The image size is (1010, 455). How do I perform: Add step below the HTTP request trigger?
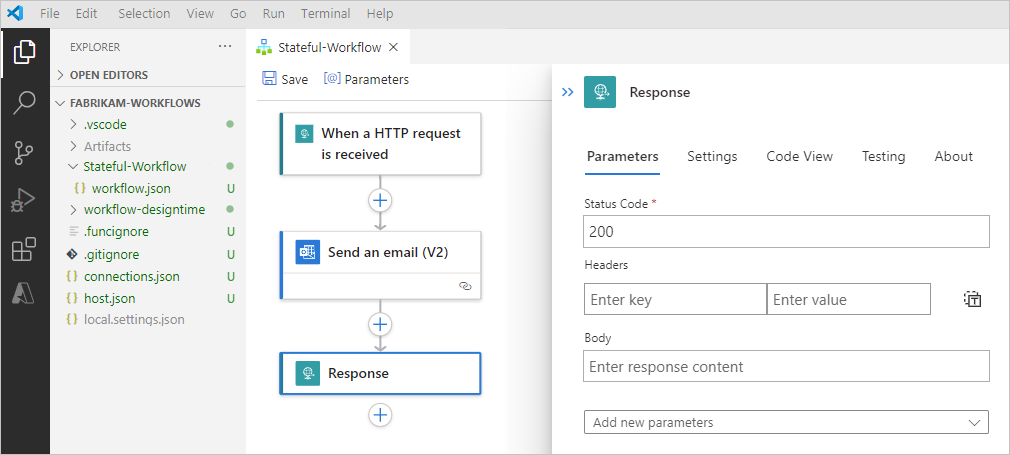click(380, 200)
